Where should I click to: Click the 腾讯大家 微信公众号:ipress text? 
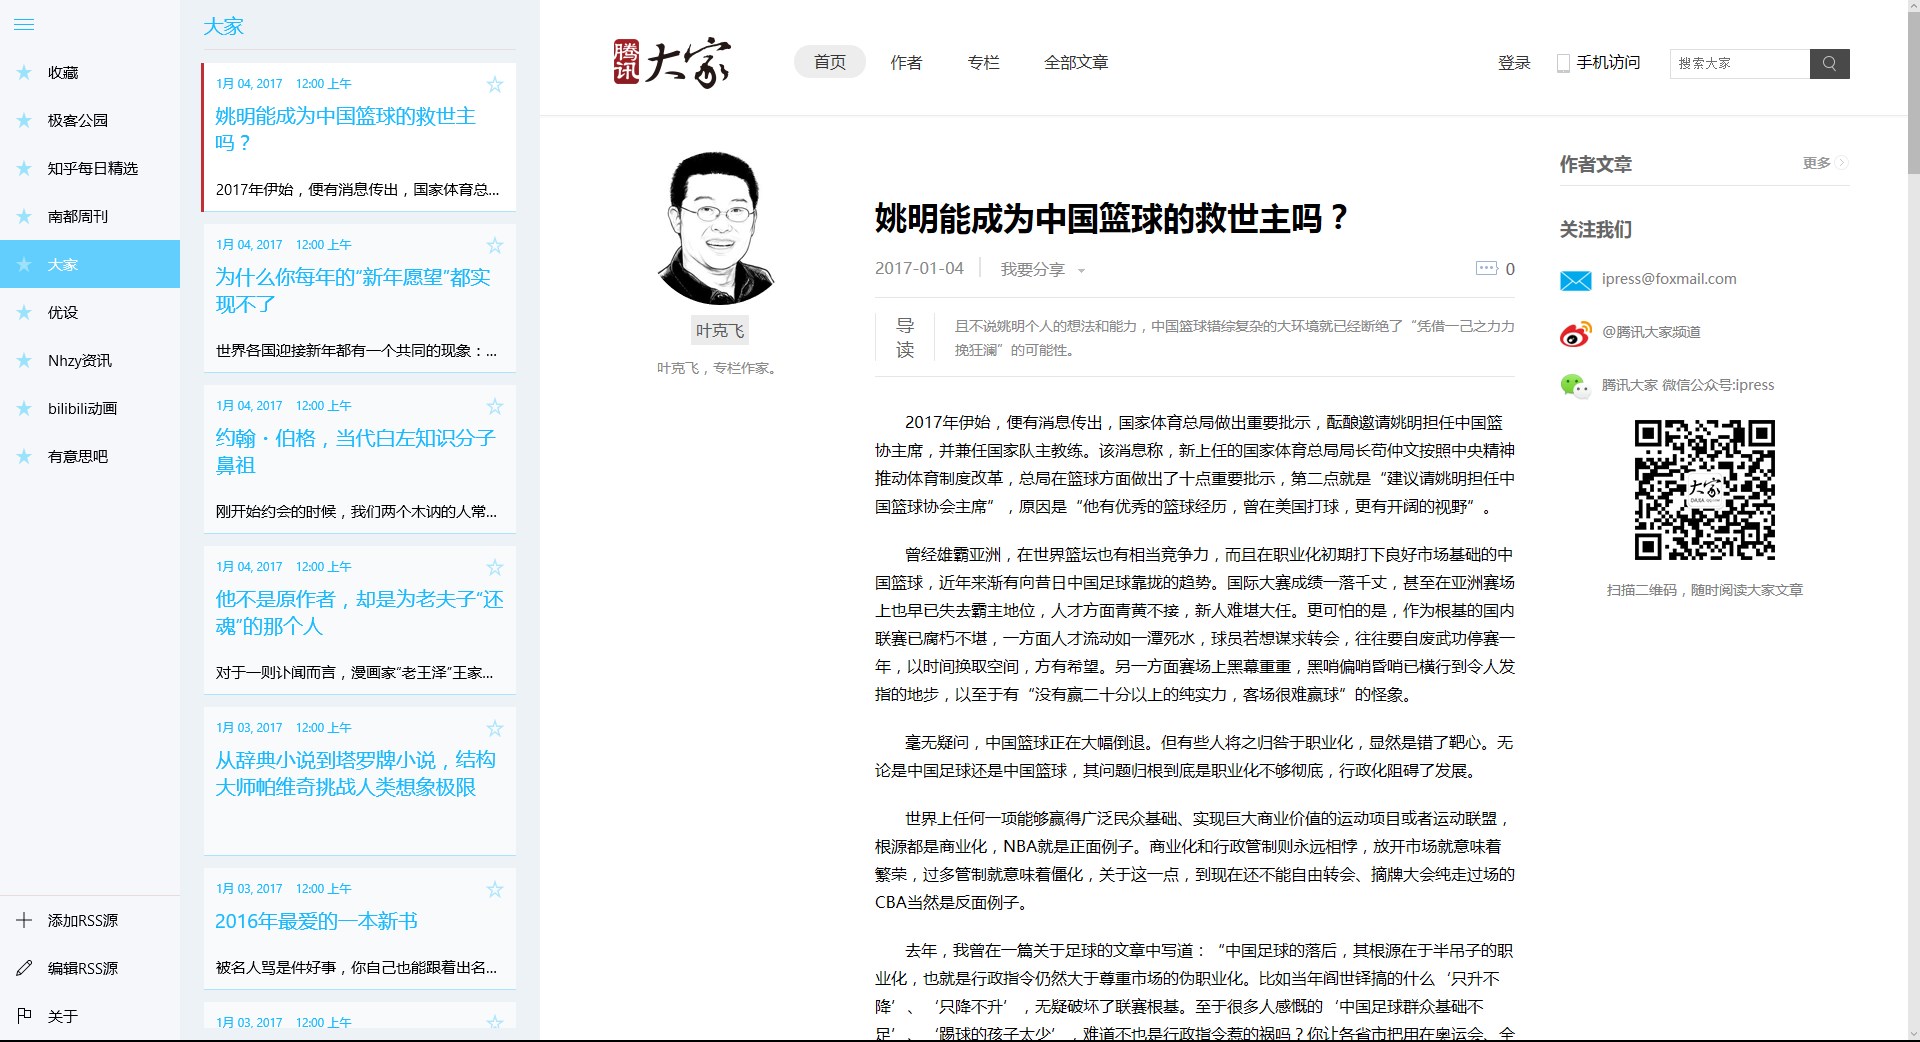coord(1688,385)
